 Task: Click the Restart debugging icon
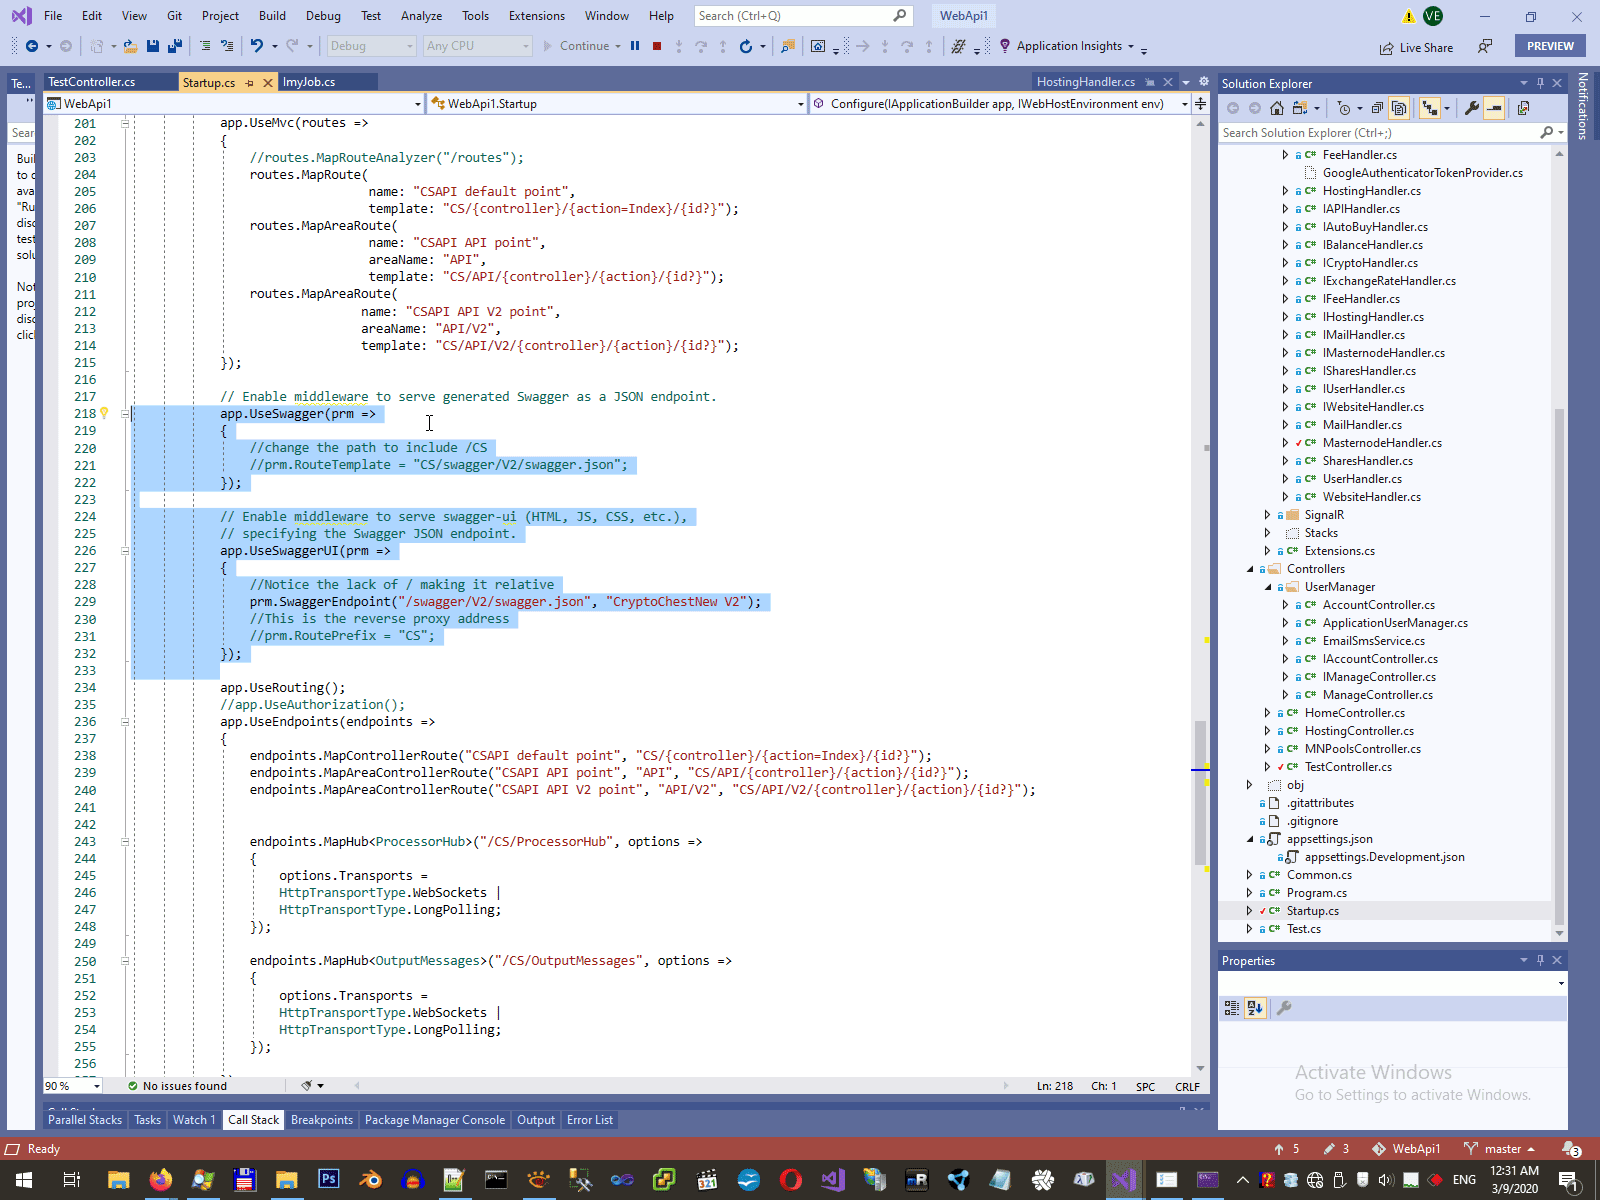pyautogui.click(x=746, y=46)
